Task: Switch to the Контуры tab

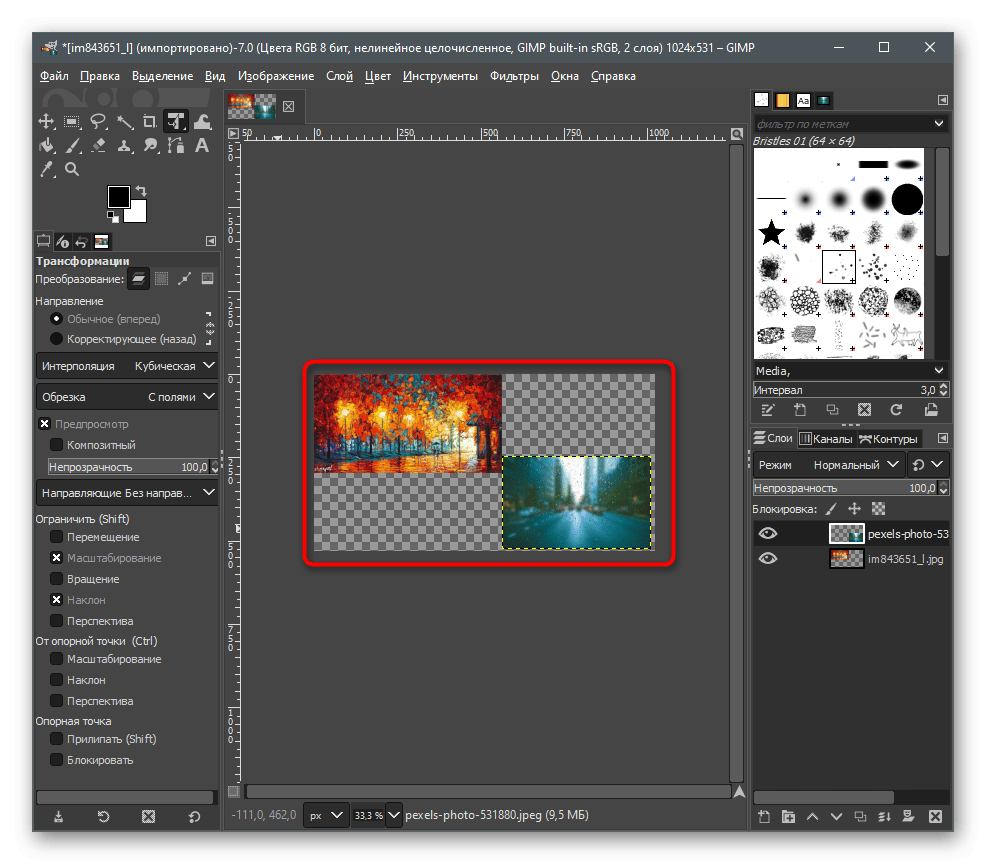Action: coord(889,438)
